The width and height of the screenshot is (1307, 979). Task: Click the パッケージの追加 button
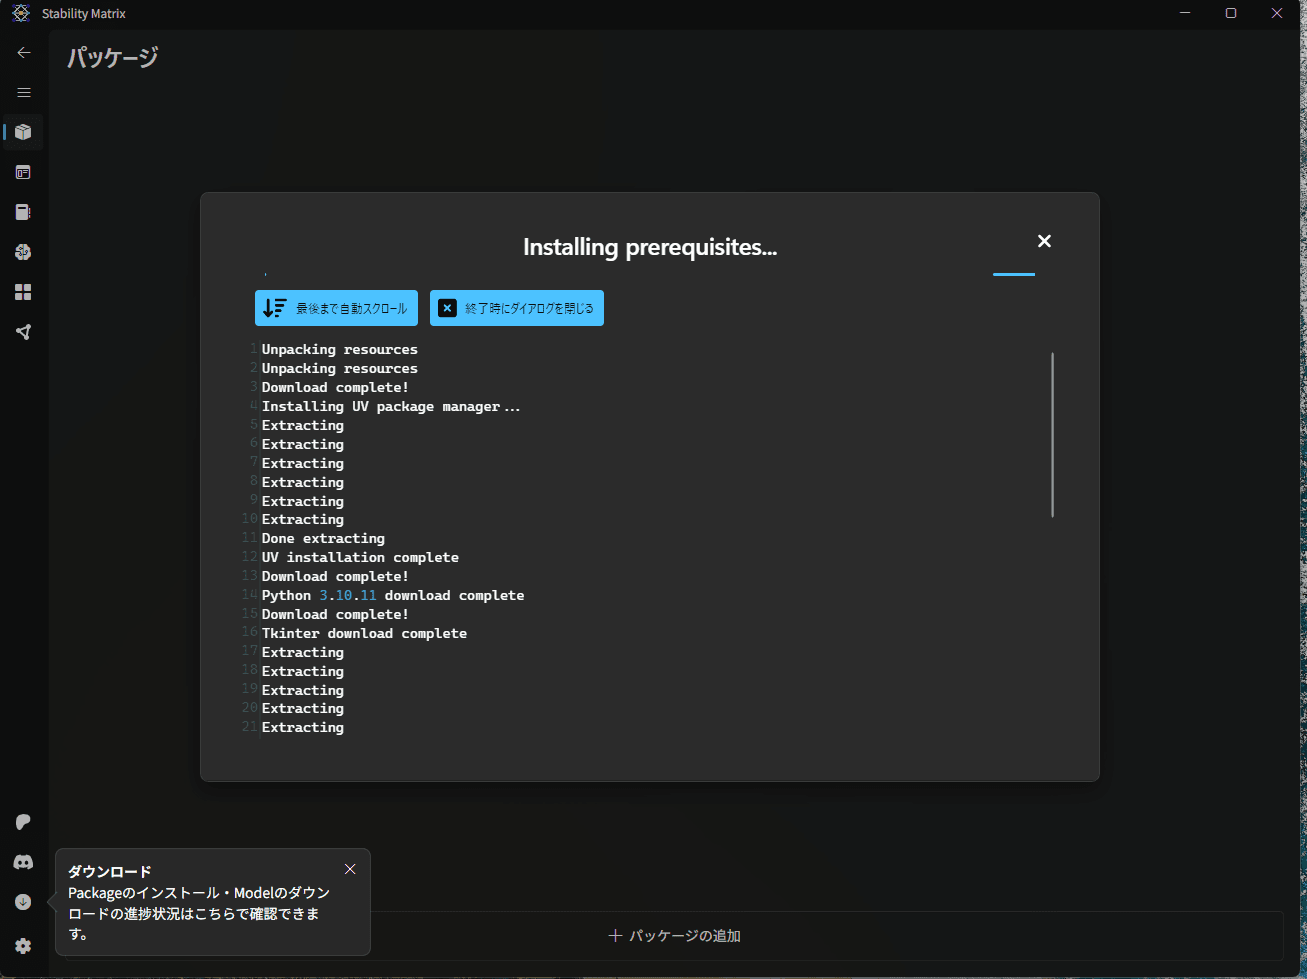pyautogui.click(x=675, y=936)
